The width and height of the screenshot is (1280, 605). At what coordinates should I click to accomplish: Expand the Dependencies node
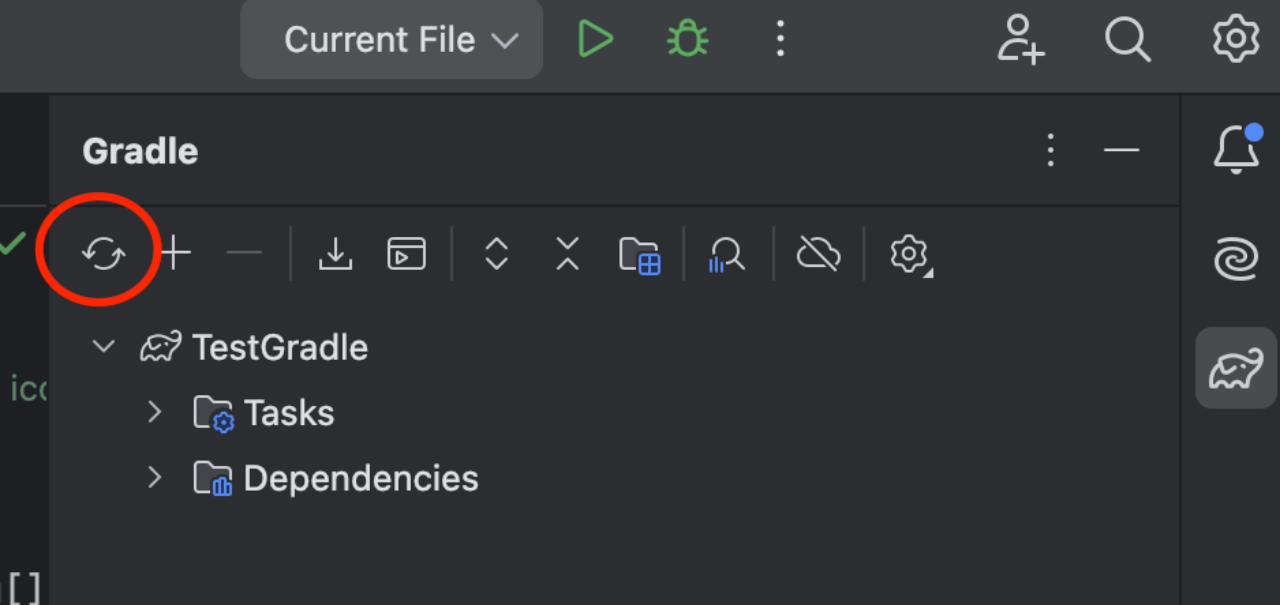point(155,478)
